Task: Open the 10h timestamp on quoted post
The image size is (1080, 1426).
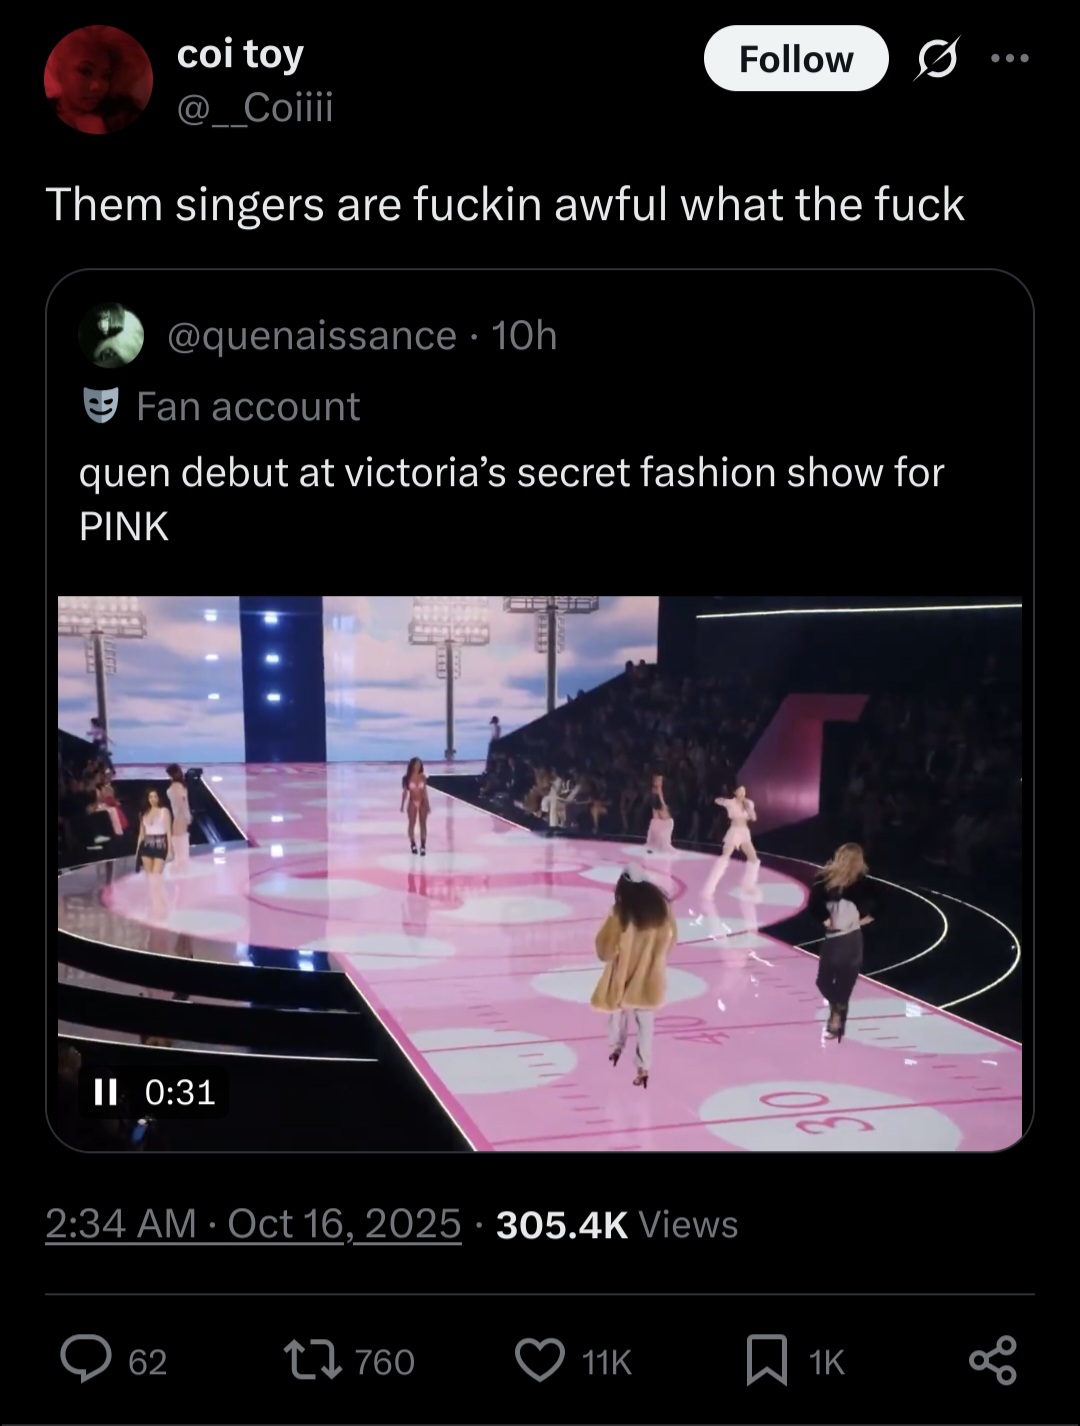Action: 525,336
